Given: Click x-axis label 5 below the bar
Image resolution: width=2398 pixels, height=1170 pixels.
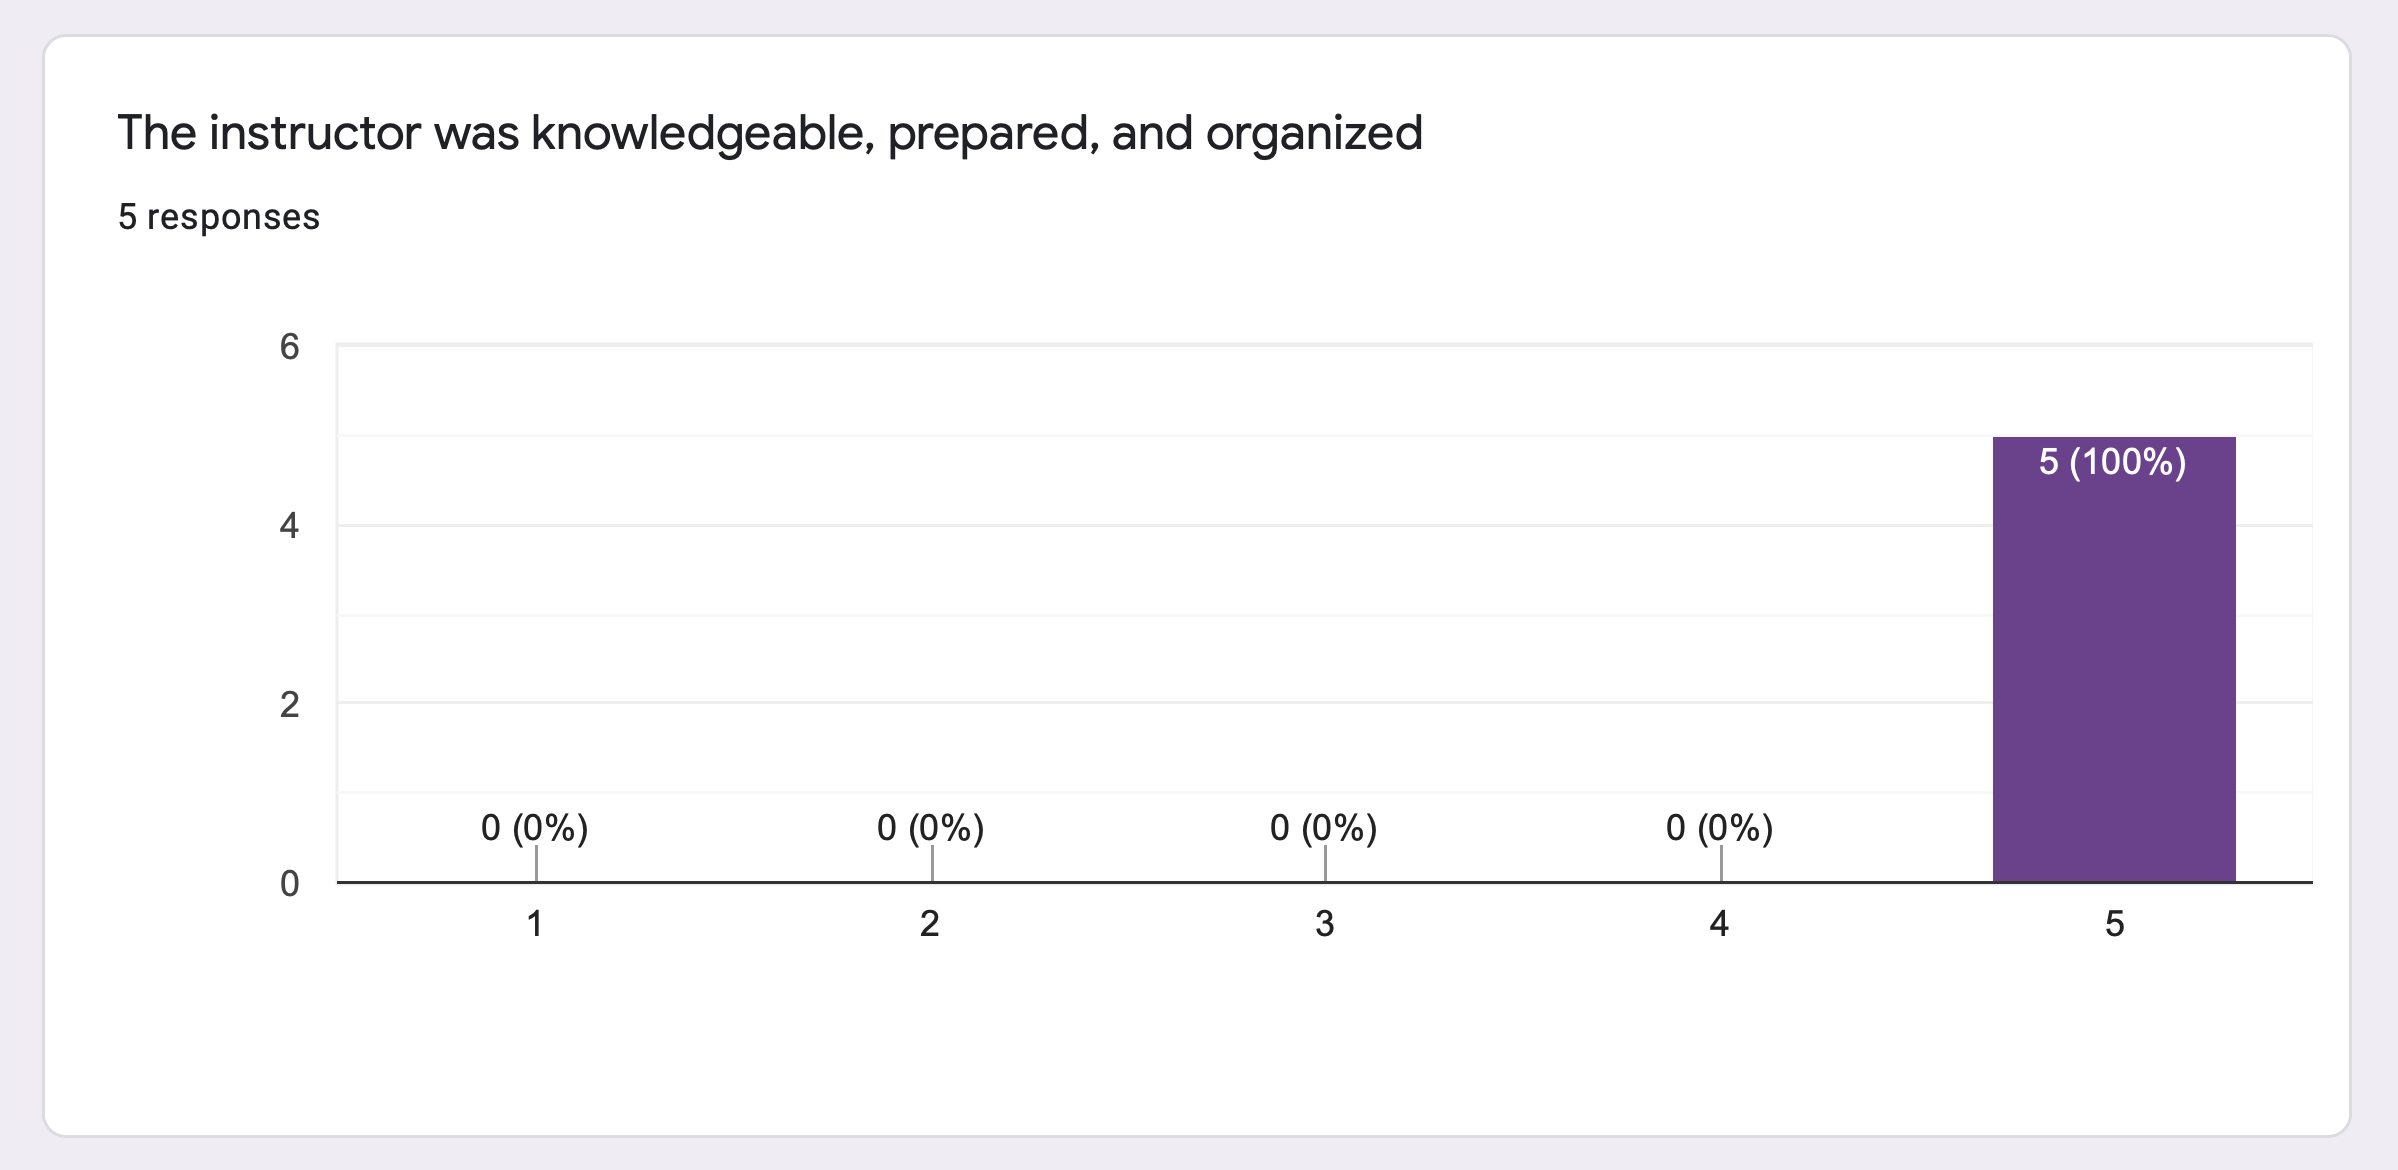Looking at the screenshot, I should 2114,924.
